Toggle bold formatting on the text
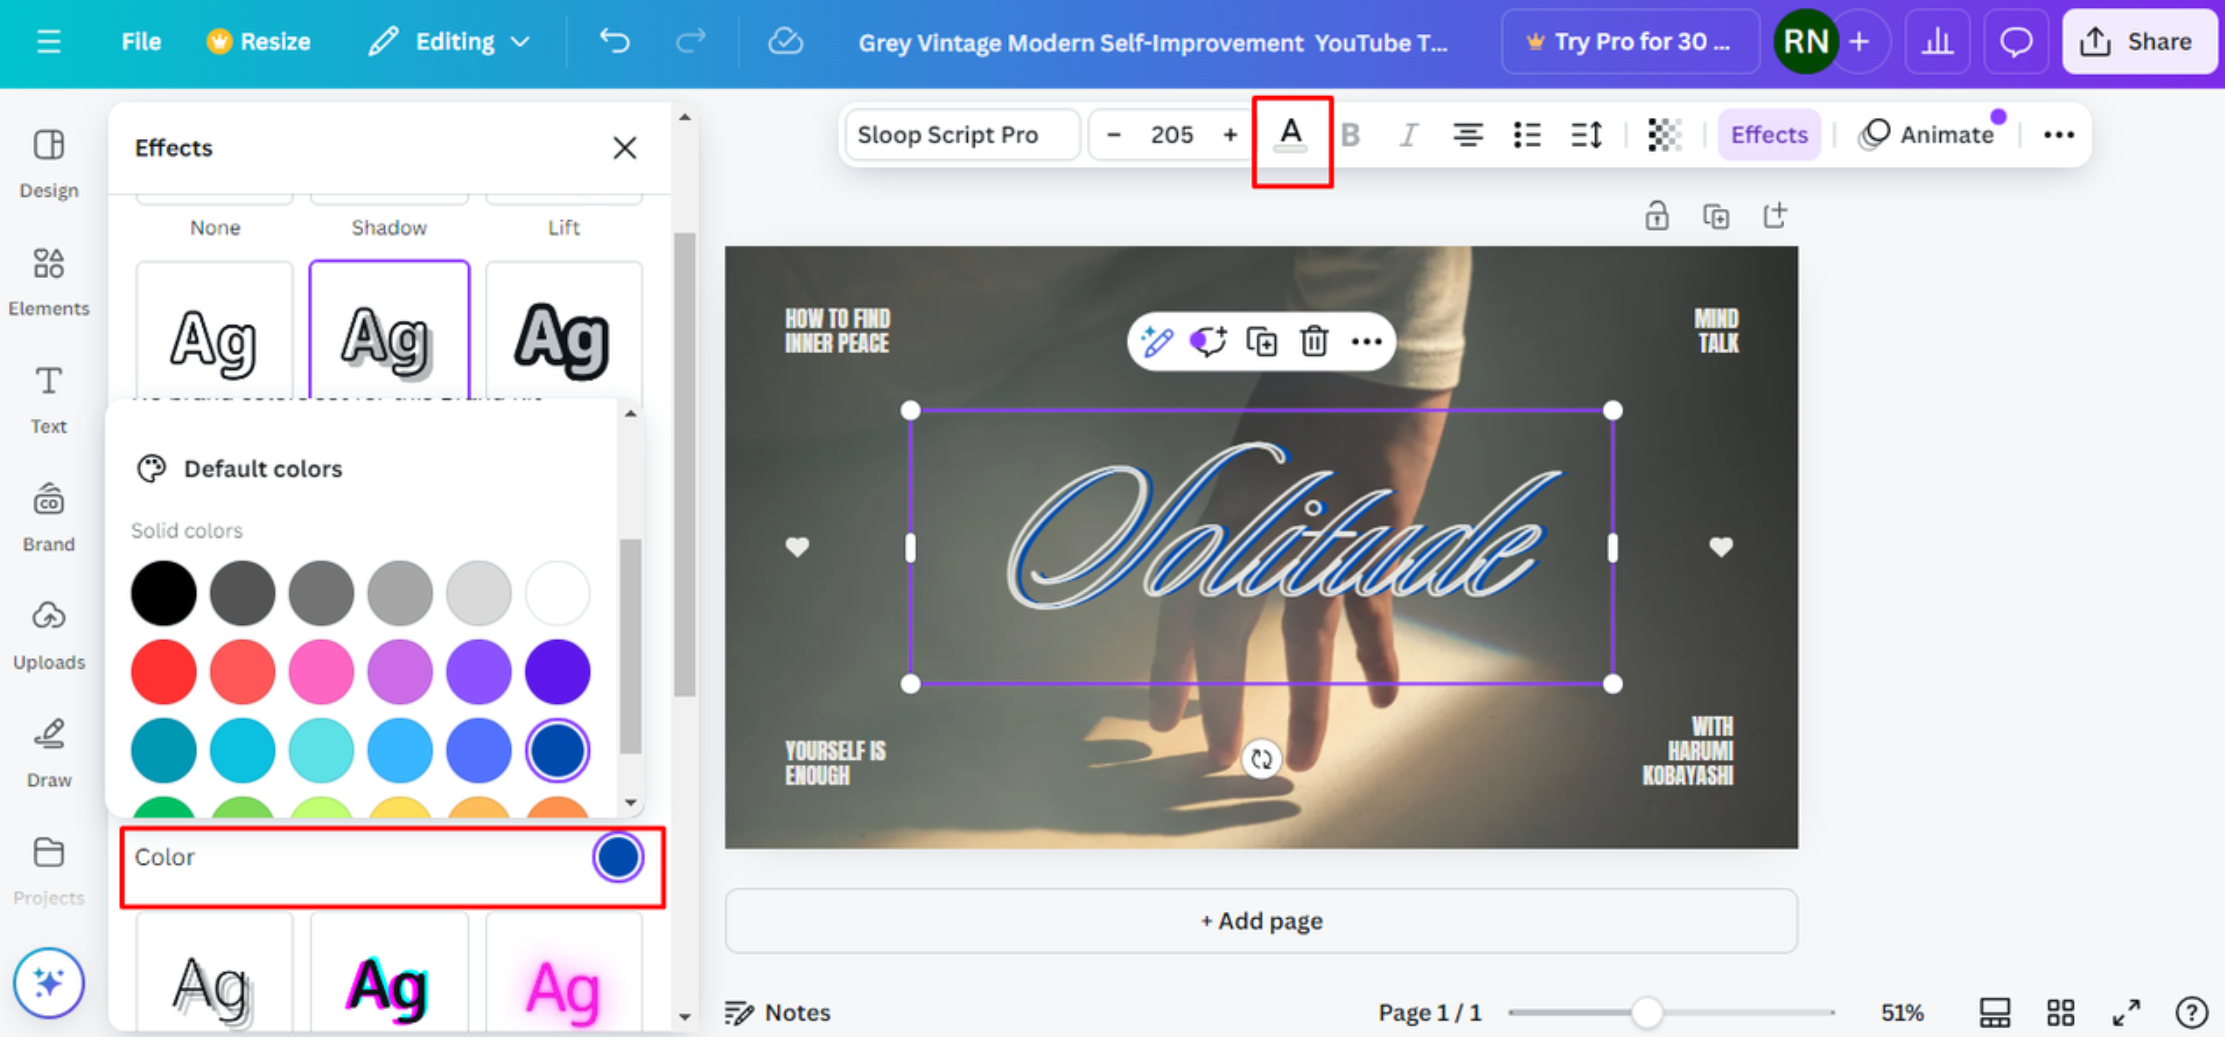2225x1037 pixels. tap(1350, 134)
